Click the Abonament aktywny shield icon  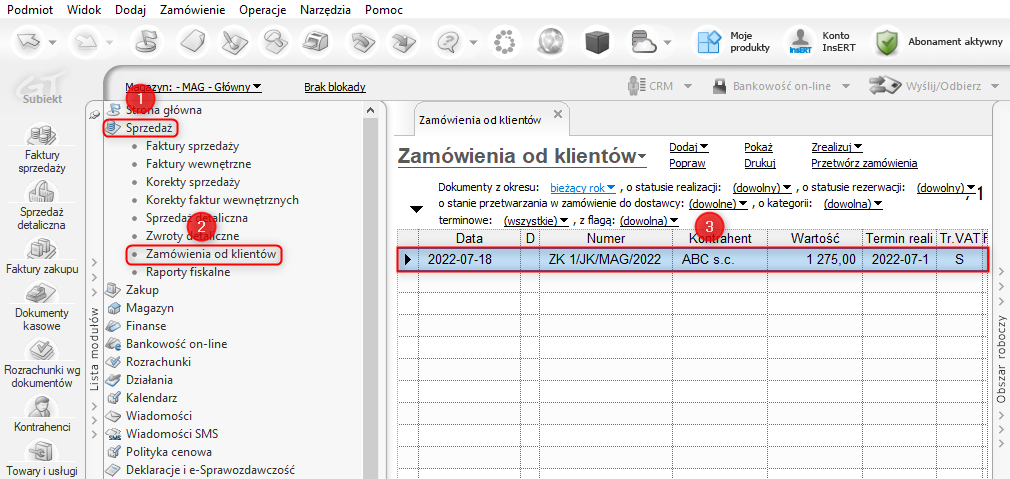888,42
